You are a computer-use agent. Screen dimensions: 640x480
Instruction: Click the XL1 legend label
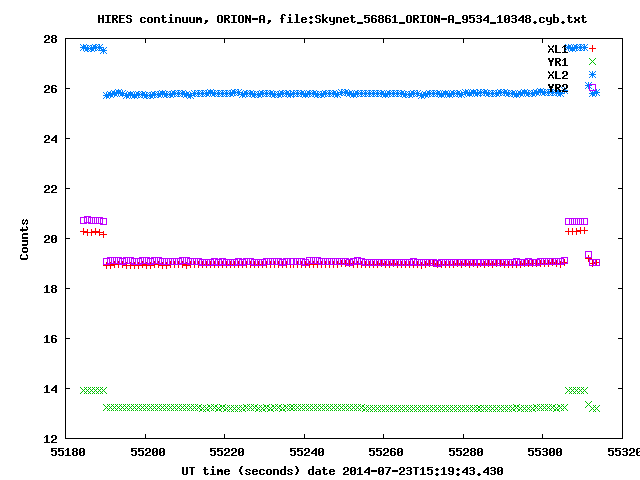pyautogui.click(x=558, y=49)
